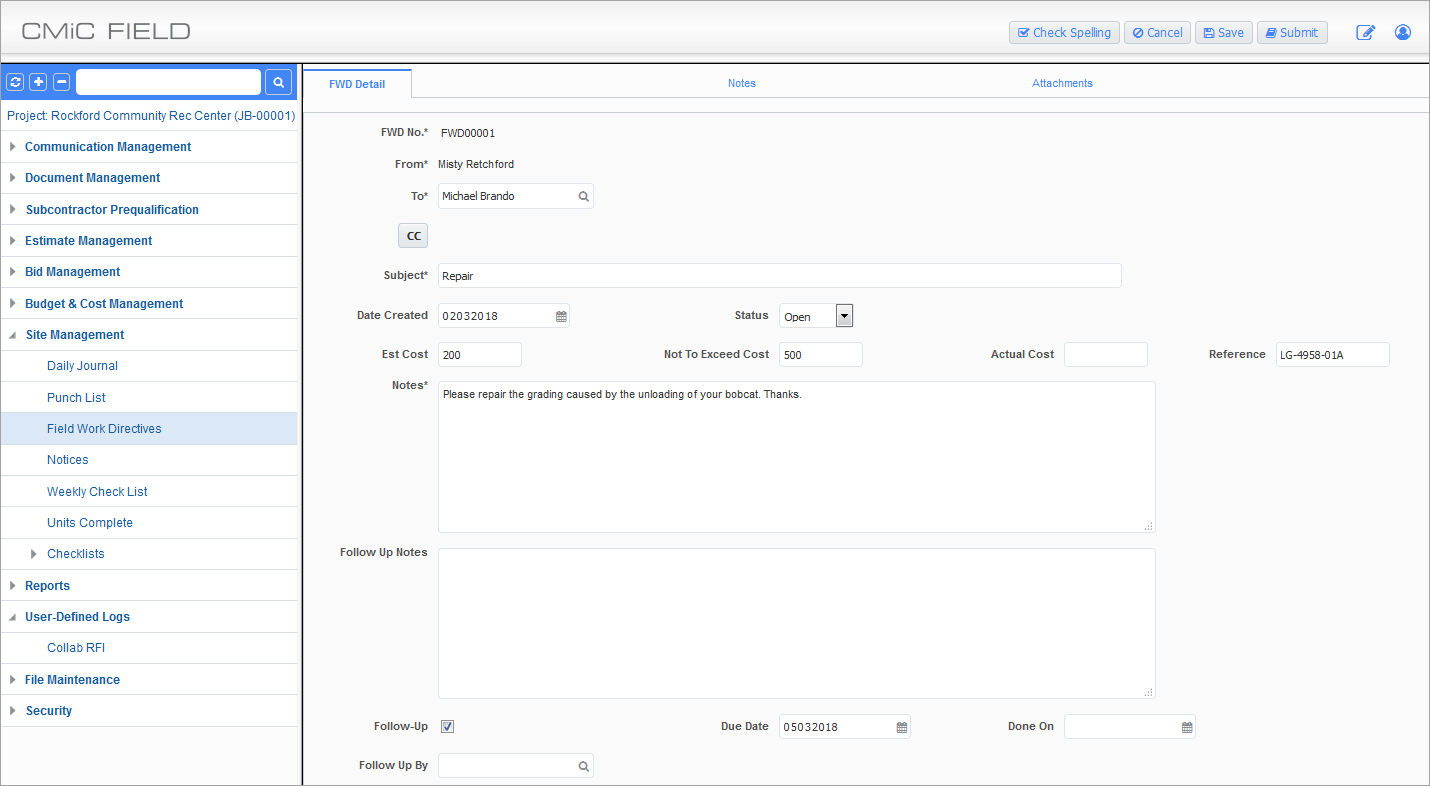
Task: Open the Date Created calendar picker
Action: pos(561,316)
